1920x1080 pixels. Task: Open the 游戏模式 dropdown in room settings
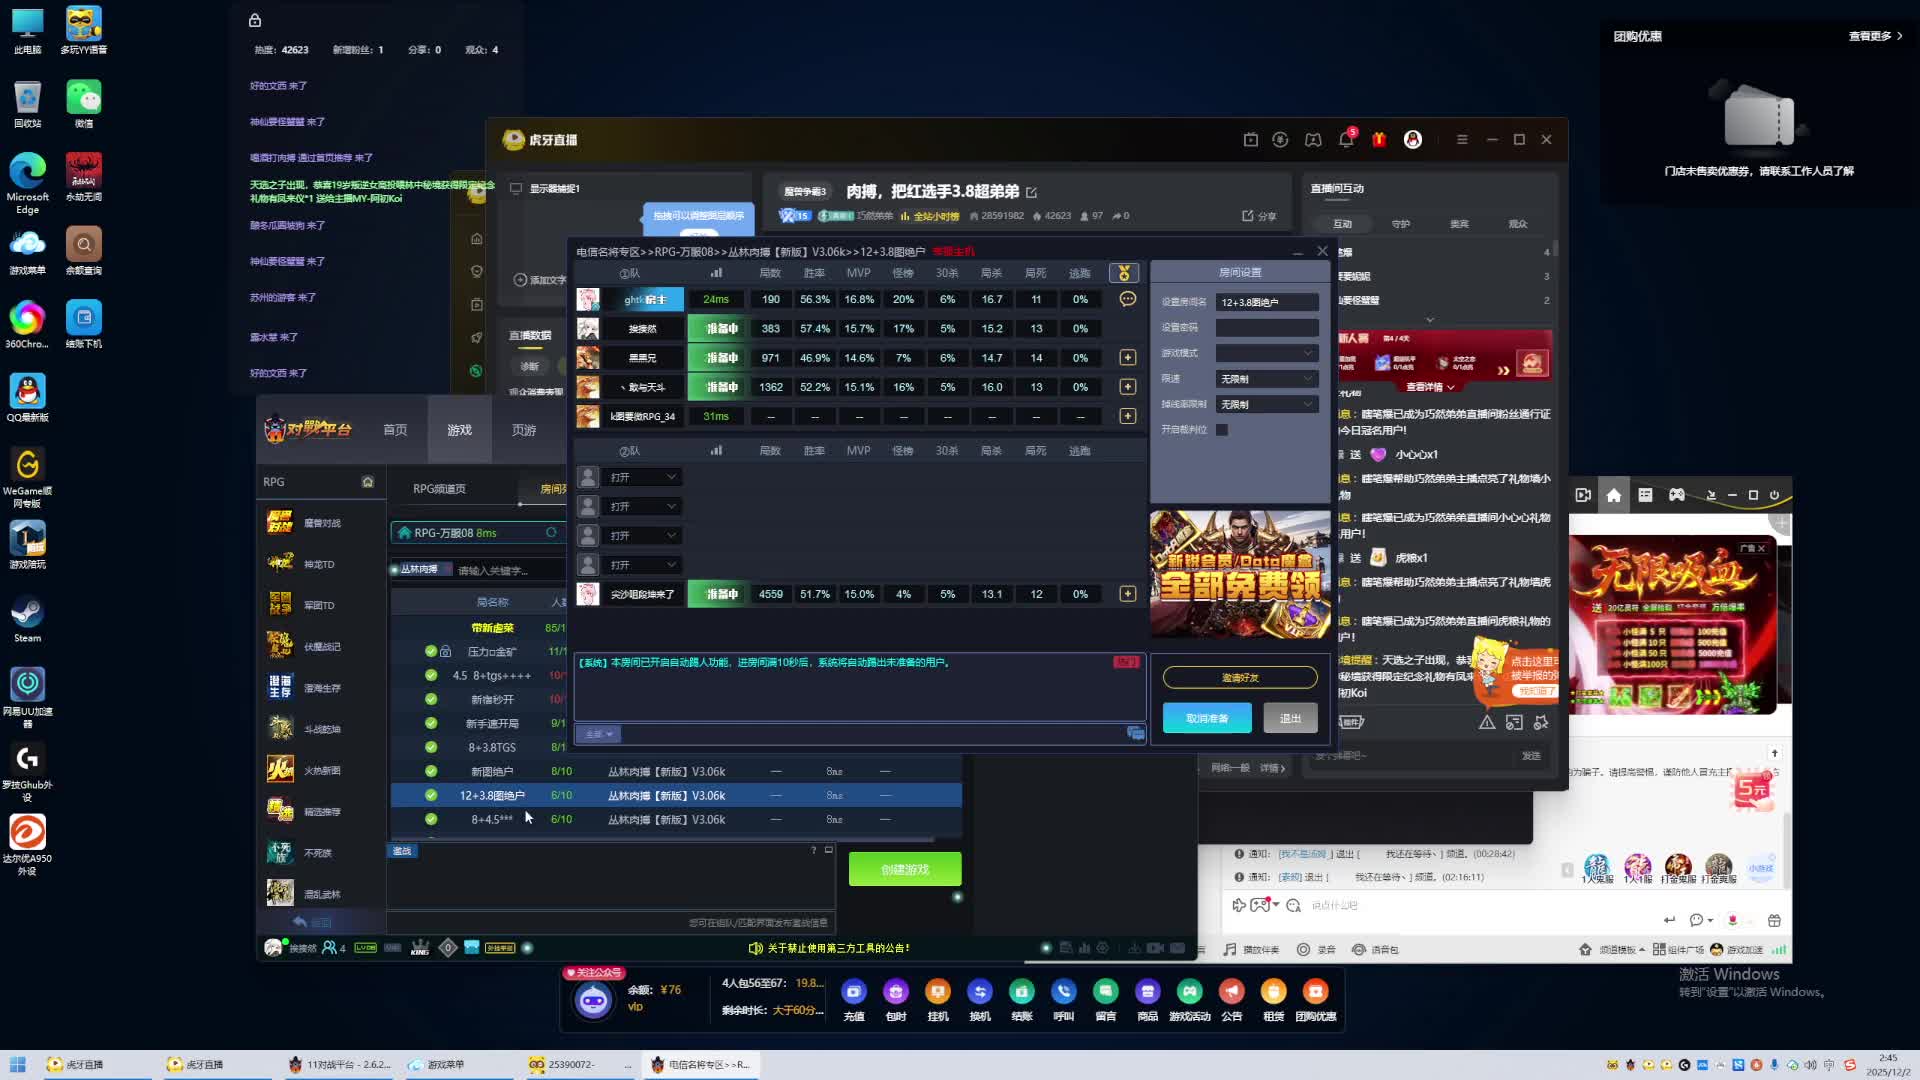tap(1266, 353)
